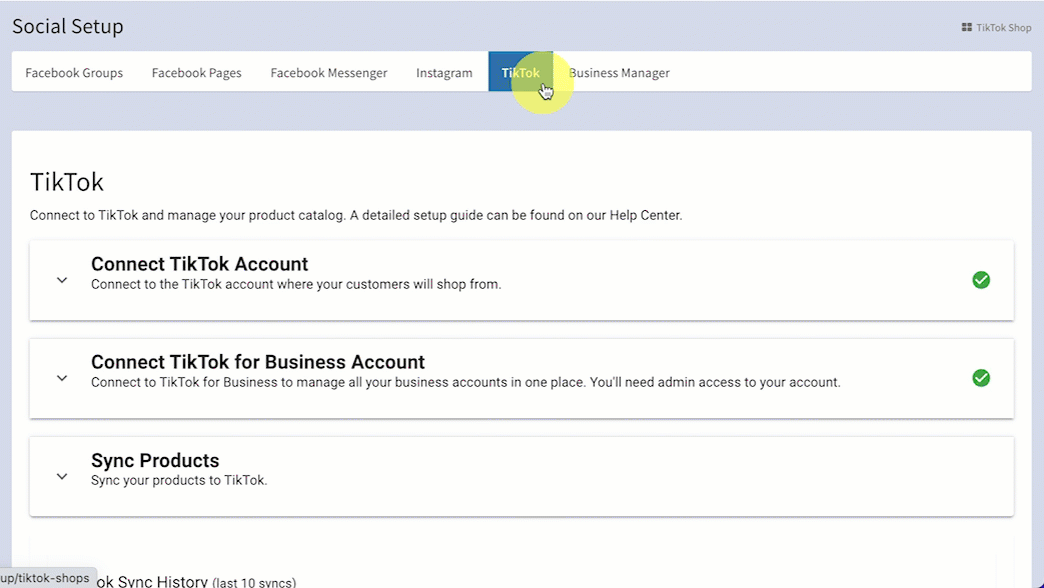Open the Facebook Pages tab
This screenshot has width=1044, height=588.
pos(196,73)
